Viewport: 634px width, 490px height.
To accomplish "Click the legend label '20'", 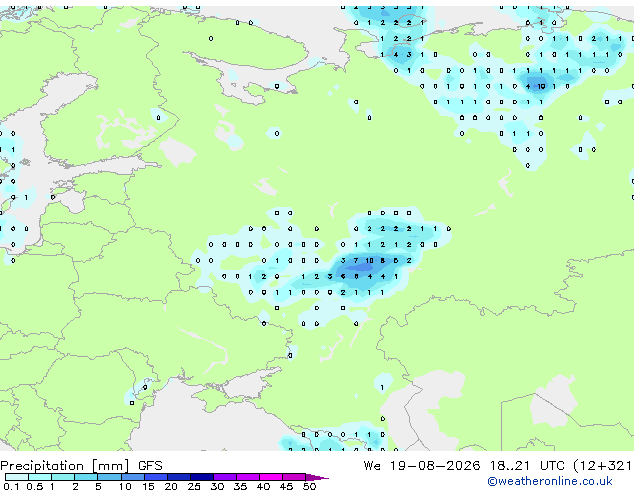I will coord(171,486).
